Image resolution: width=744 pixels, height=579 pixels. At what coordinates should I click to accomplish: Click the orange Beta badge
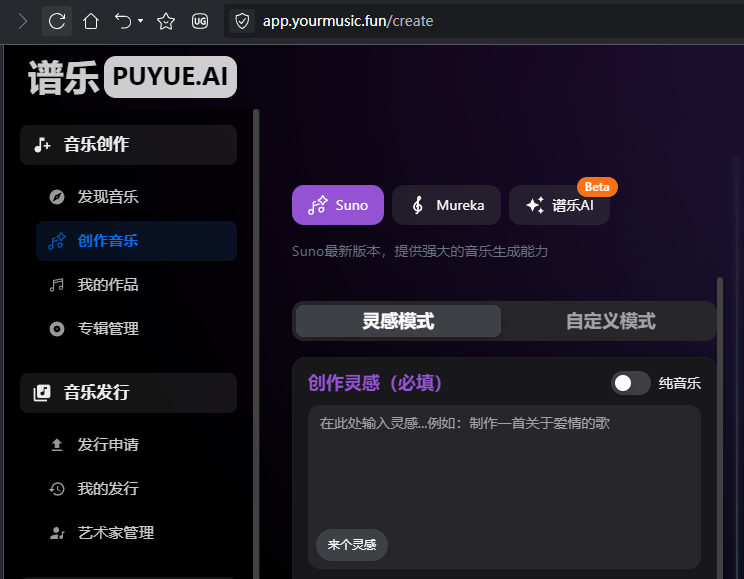pos(597,187)
